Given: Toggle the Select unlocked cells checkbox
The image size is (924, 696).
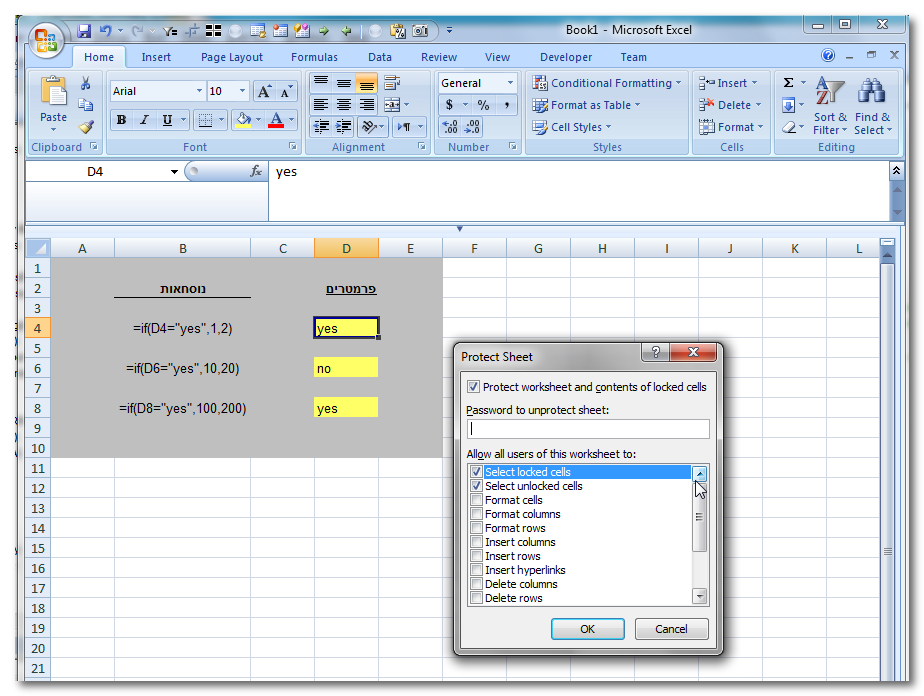Looking at the screenshot, I should pos(477,486).
